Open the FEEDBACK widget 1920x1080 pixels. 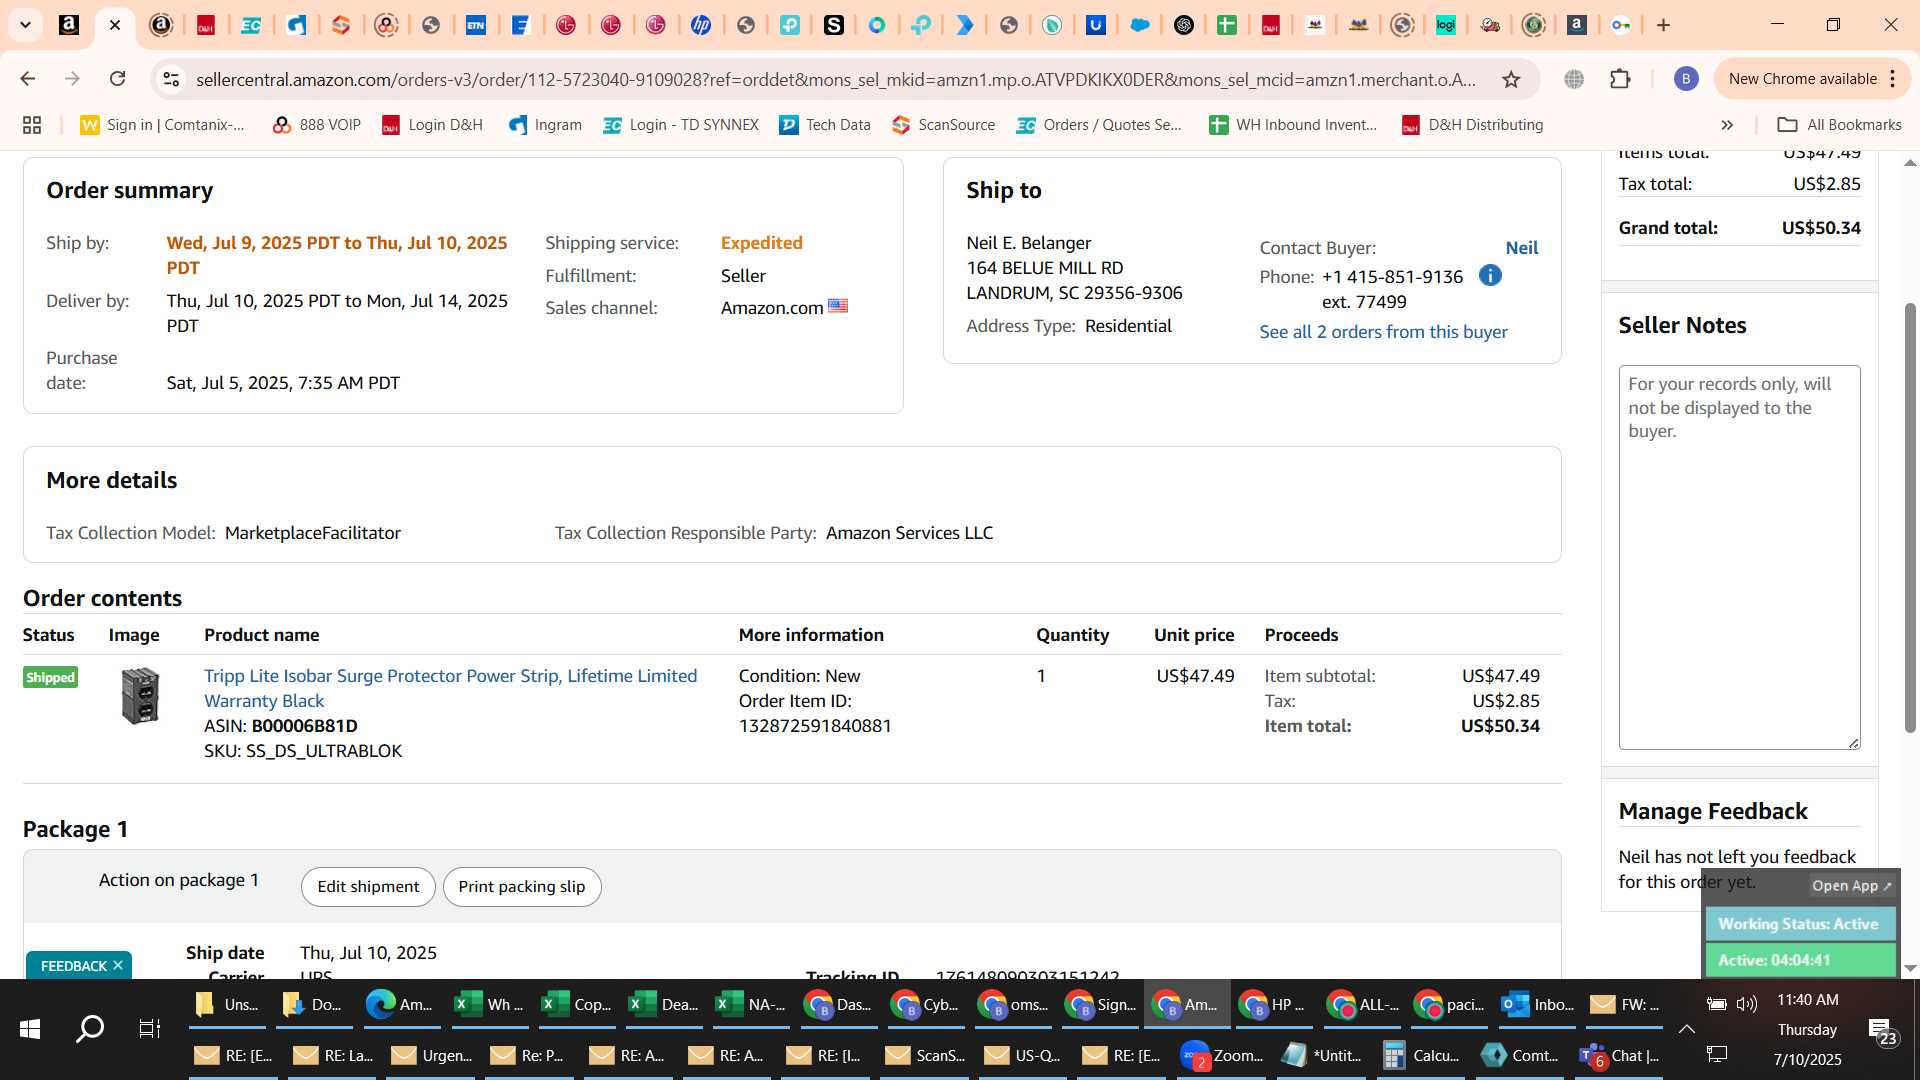(73, 966)
